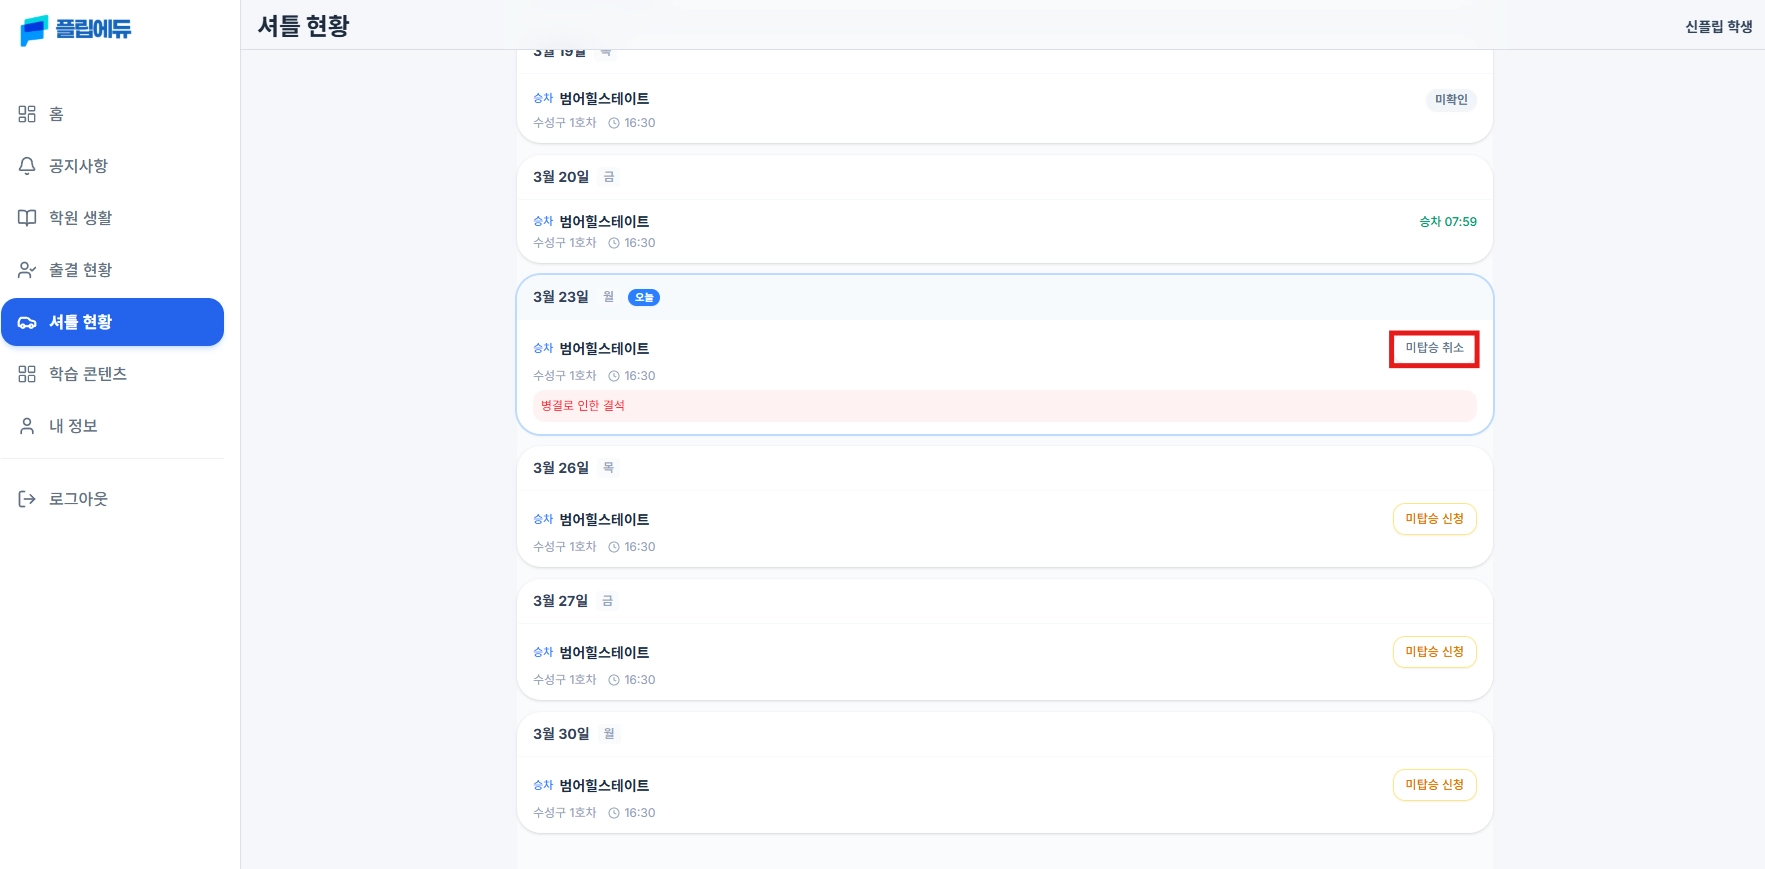Click the clock icon in 3월 23일 row
Image resolution: width=1765 pixels, height=869 pixels.
click(614, 376)
